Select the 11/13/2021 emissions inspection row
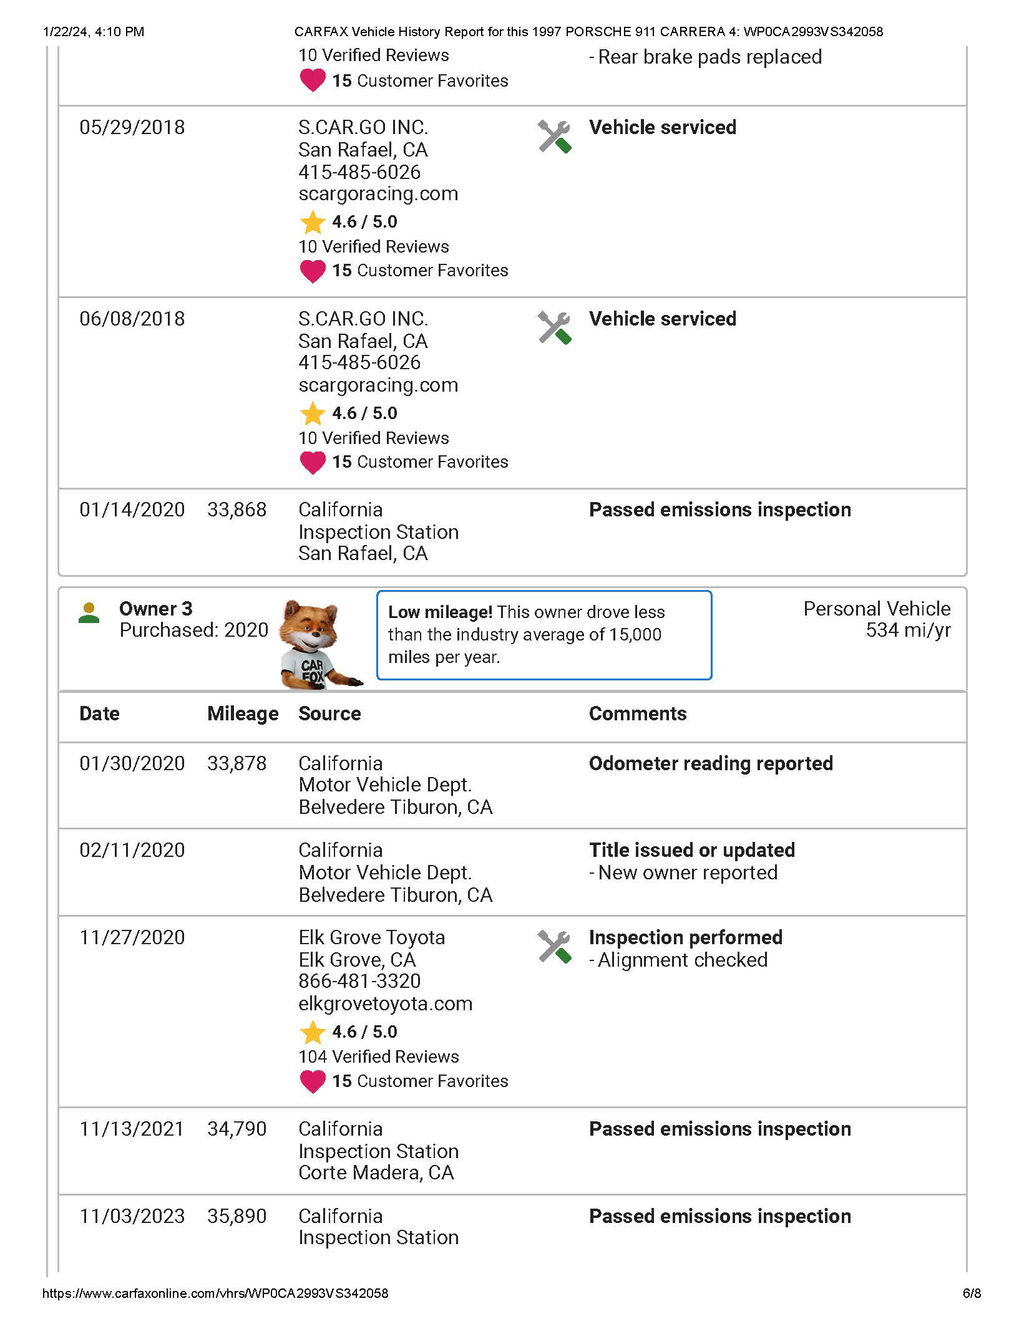Image resolution: width=1024 pixels, height=1324 pixels. 512,1150
